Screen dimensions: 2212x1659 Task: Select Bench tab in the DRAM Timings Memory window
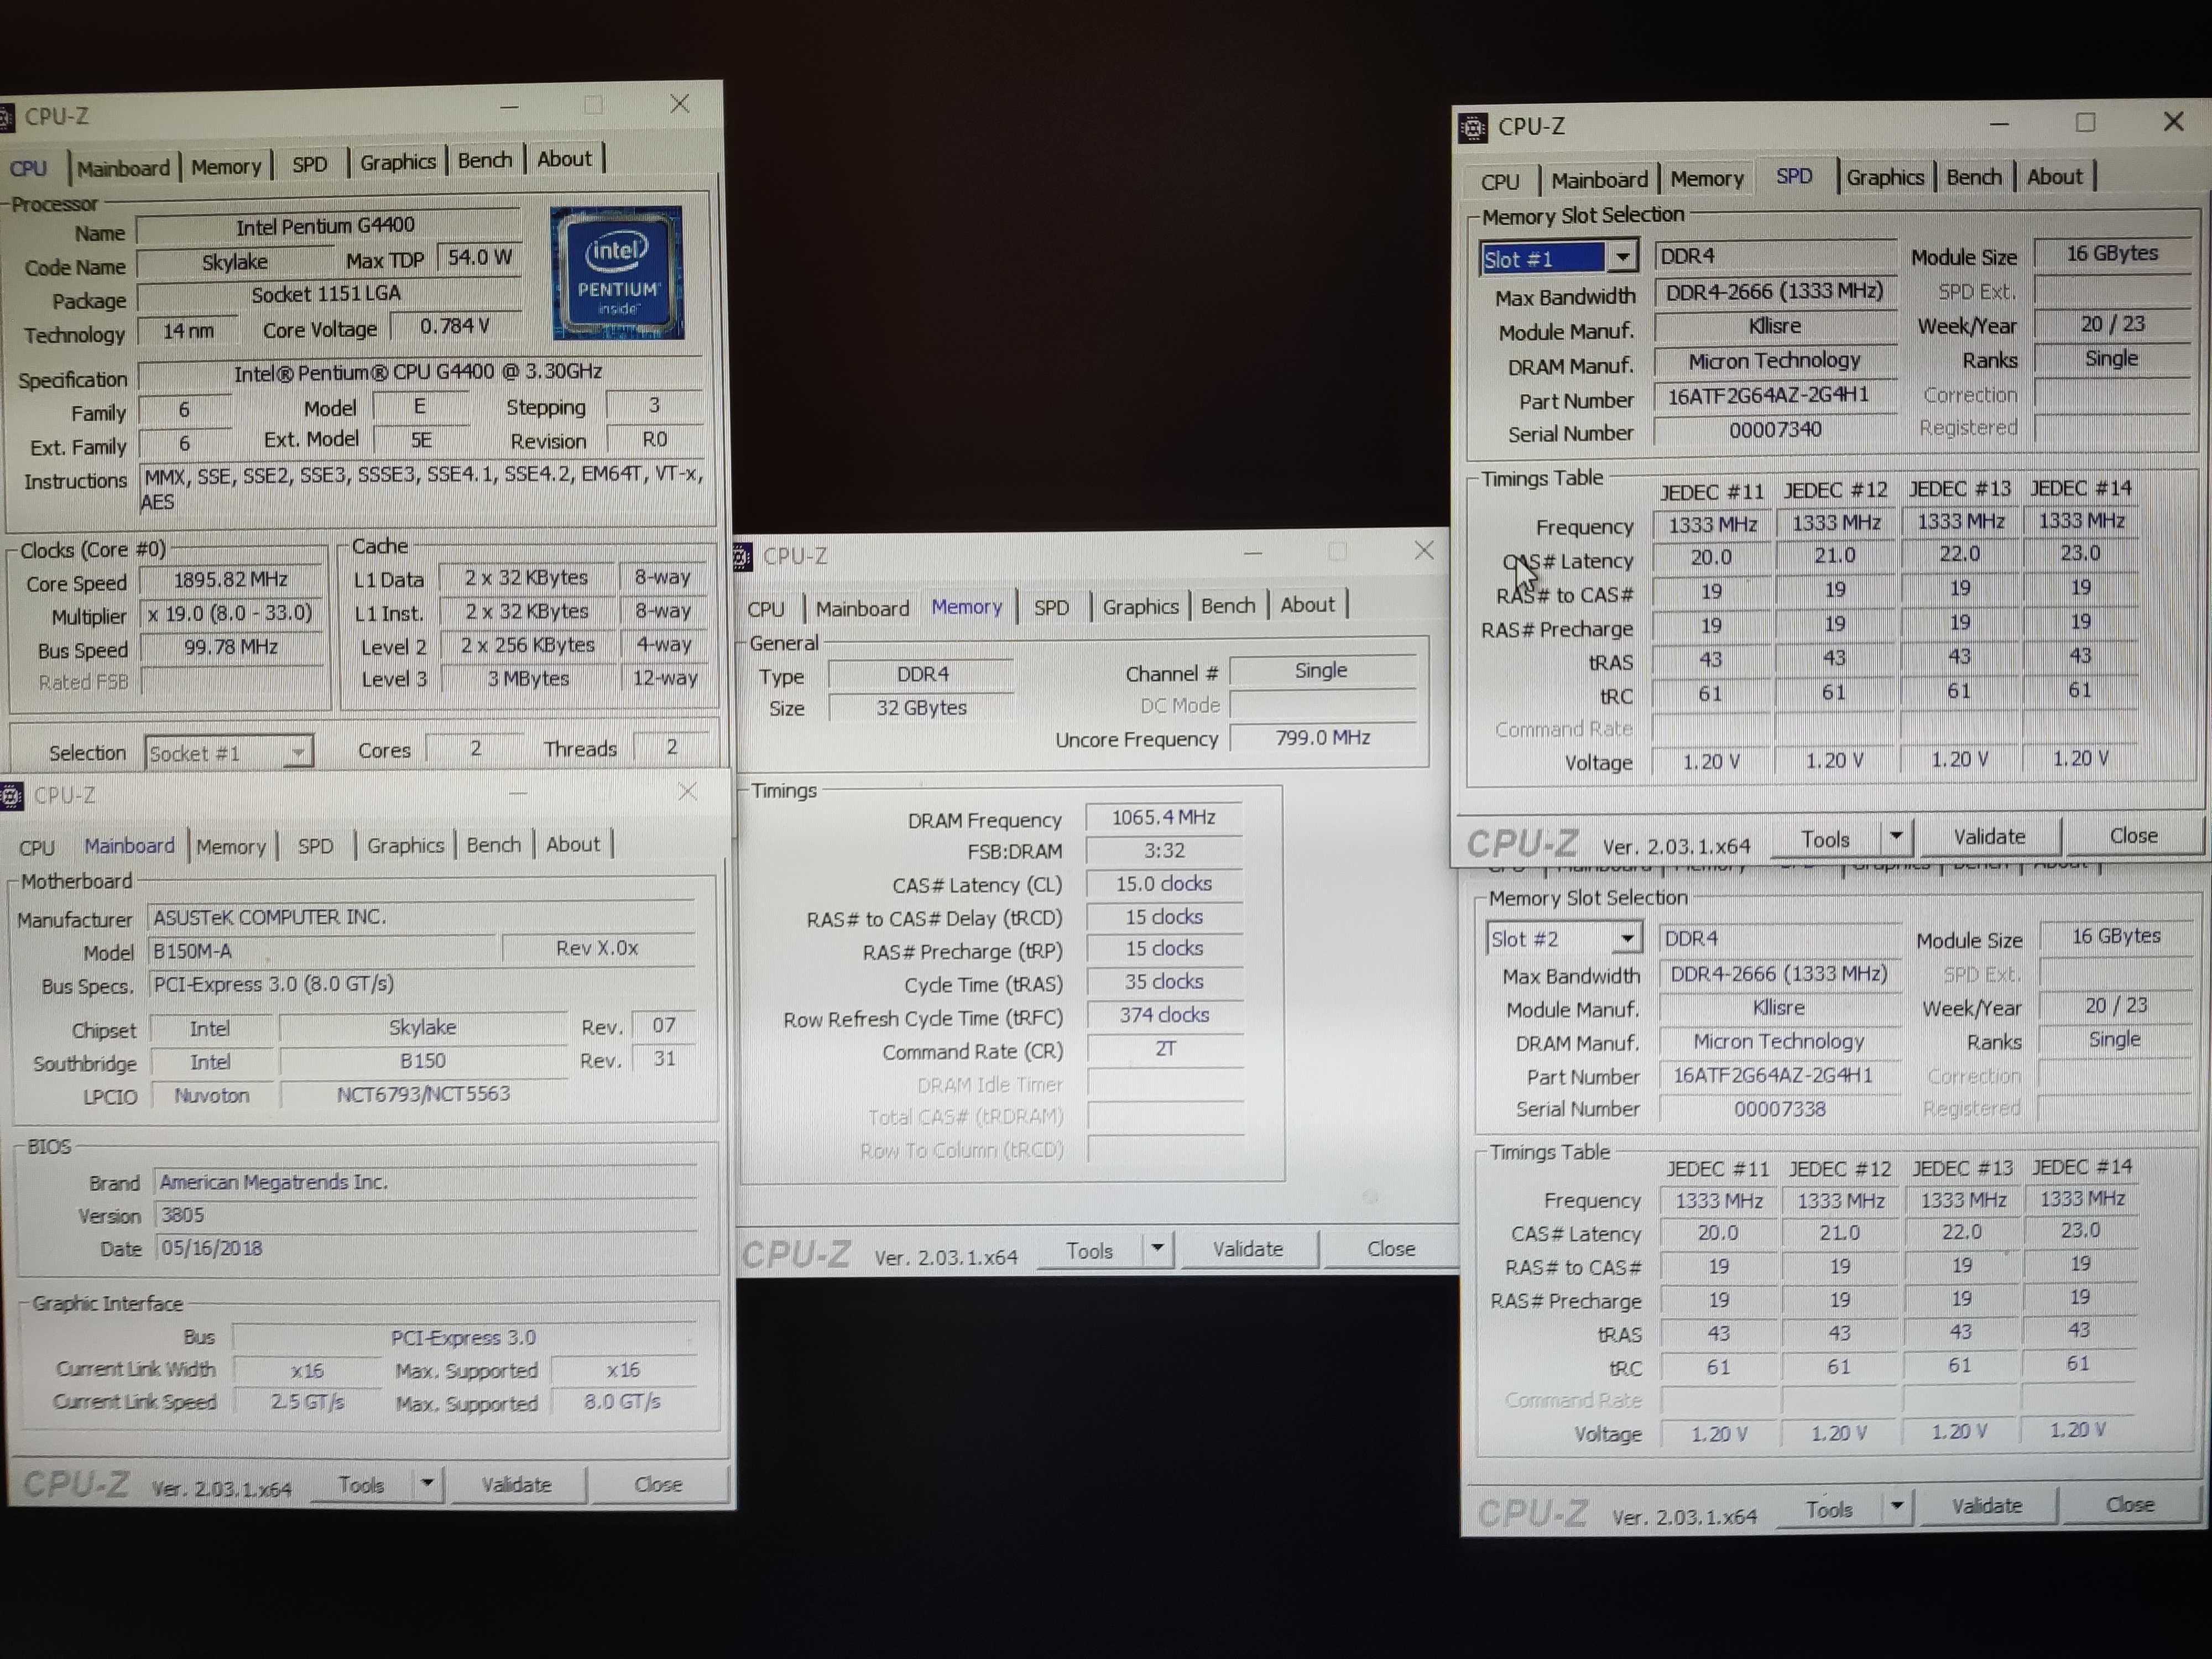tap(1228, 605)
